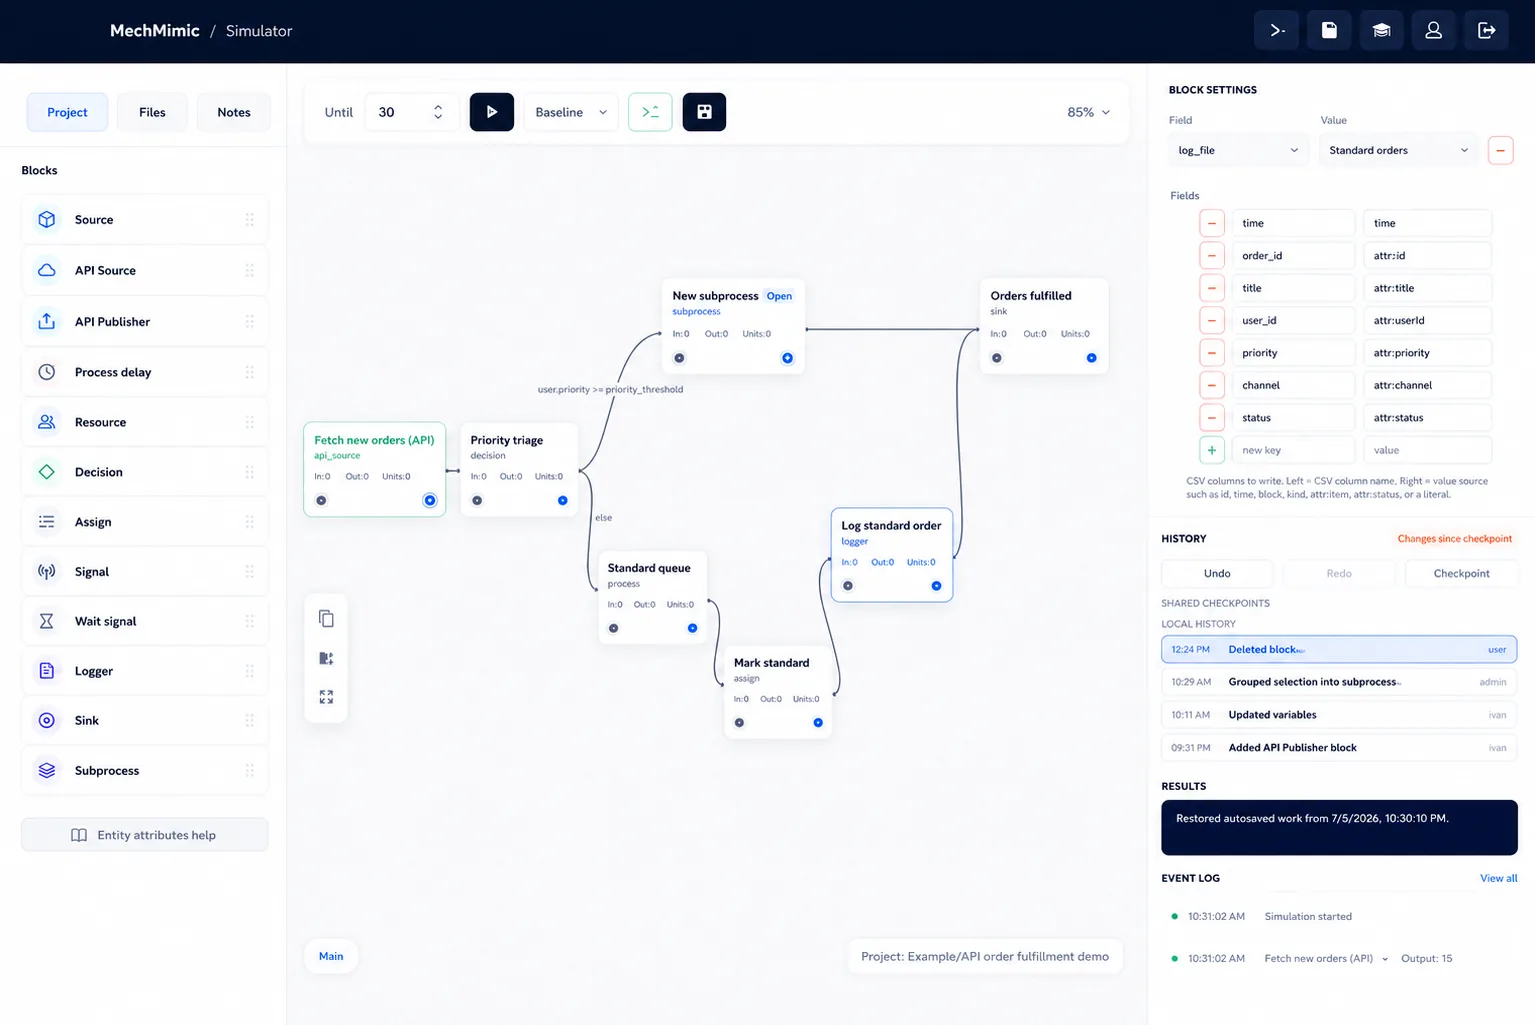Open the log_file field dropdown
Screen dimensions: 1535x1025
(x=1238, y=150)
